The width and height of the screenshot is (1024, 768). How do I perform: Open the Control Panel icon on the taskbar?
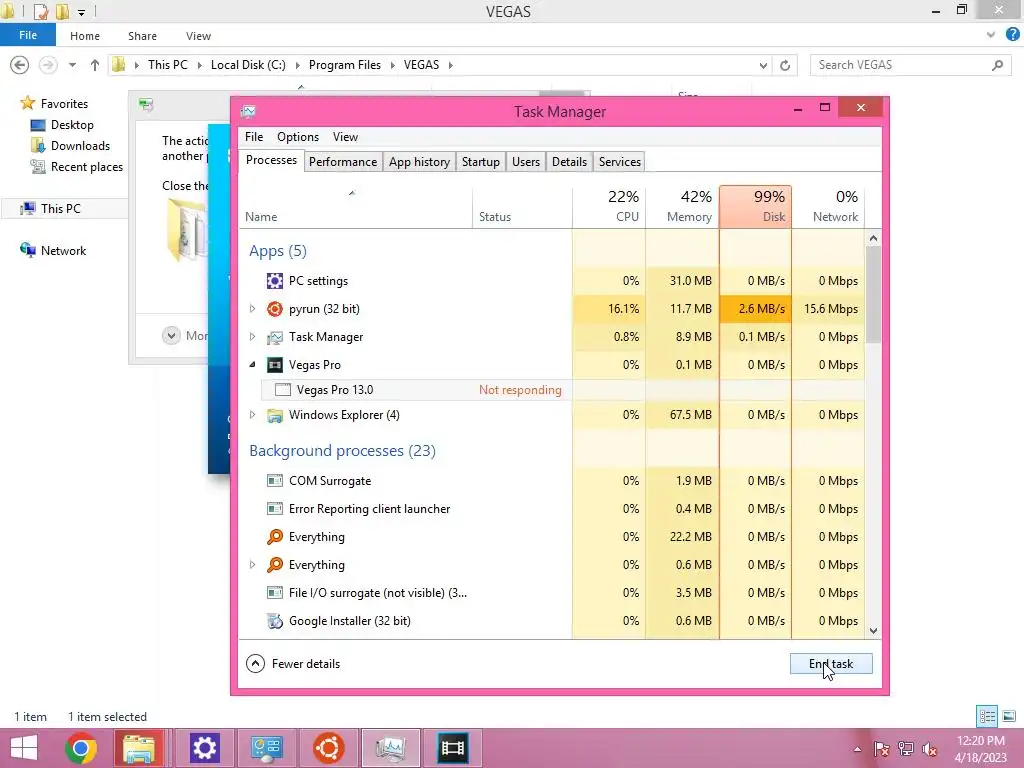(x=266, y=748)
